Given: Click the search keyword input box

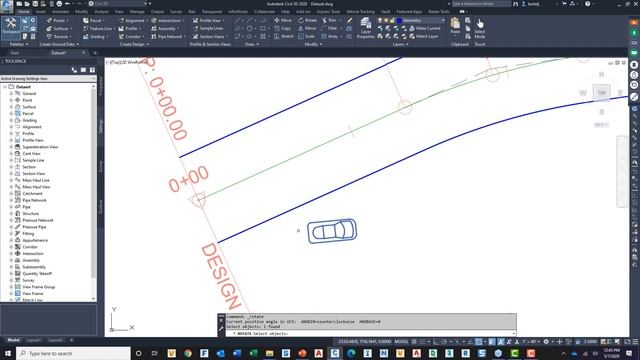Looking at the screenshot, I should tap(480, 4).
